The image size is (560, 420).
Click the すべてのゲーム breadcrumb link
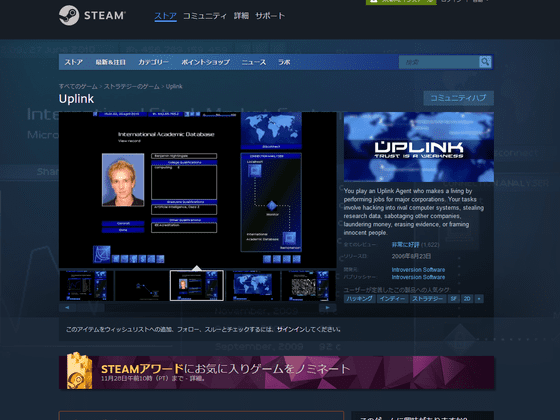pyautogui.click(x=78, y=86)
